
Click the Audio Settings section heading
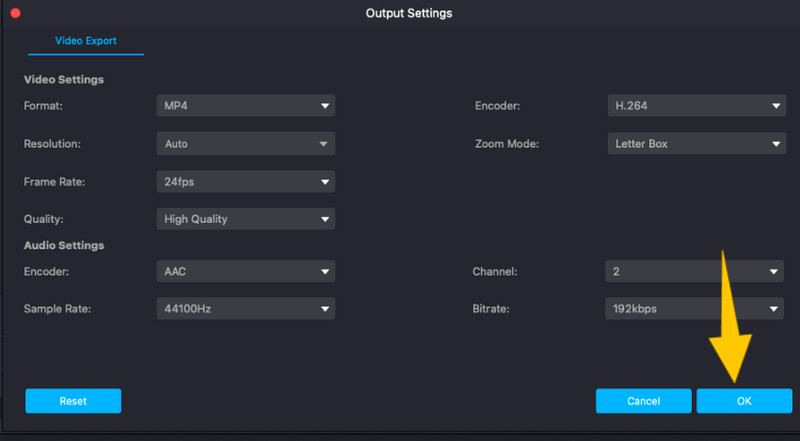[64, 245]
